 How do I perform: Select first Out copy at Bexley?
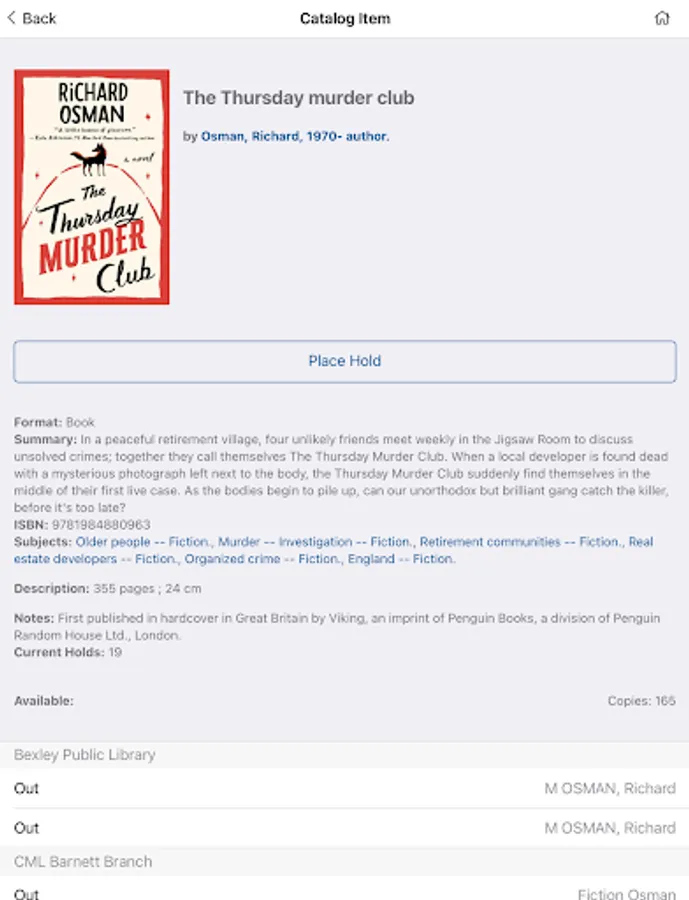coord(344,788)
